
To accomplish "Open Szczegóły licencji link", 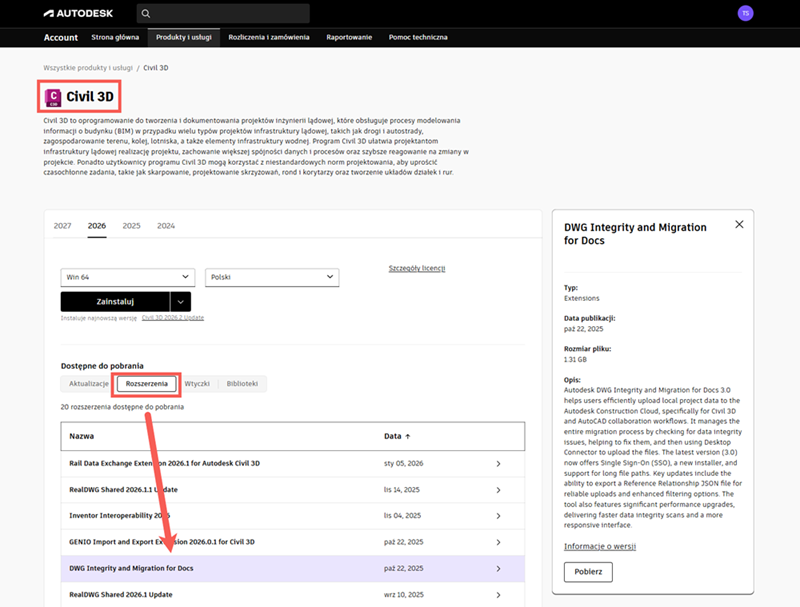I will point(417,268).
